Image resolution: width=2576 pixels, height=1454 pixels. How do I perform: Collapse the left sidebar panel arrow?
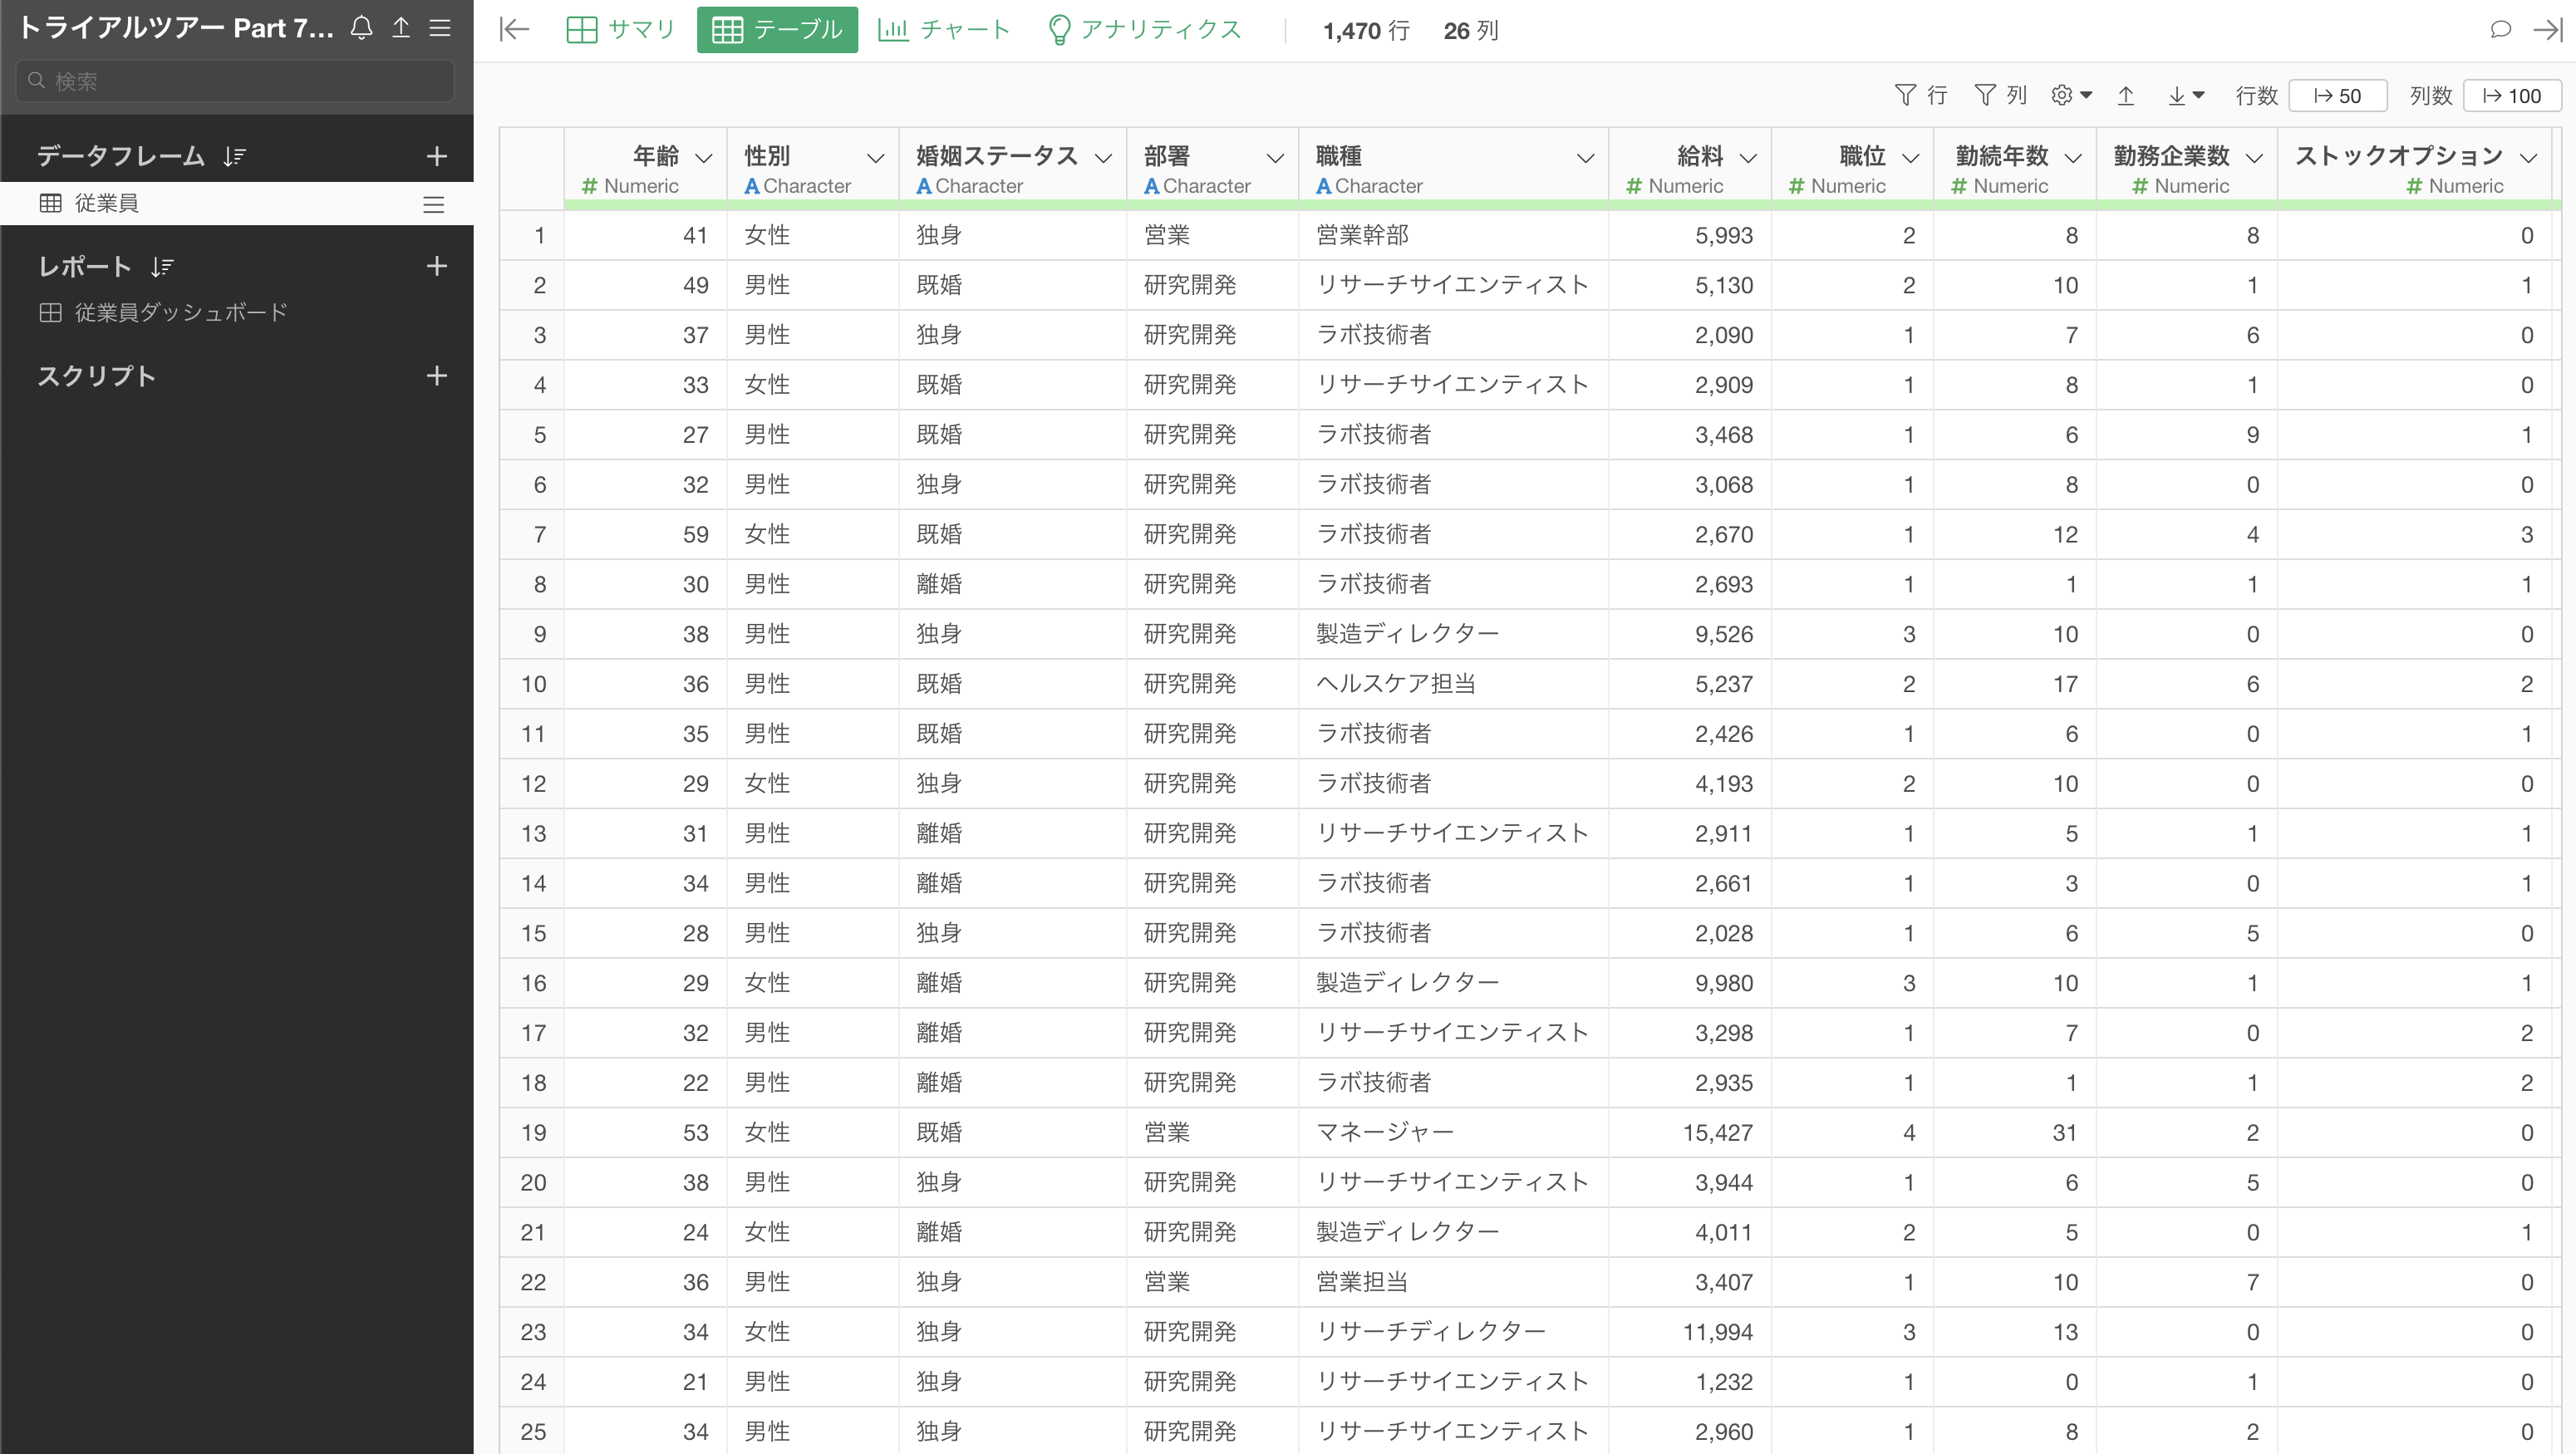514,30
